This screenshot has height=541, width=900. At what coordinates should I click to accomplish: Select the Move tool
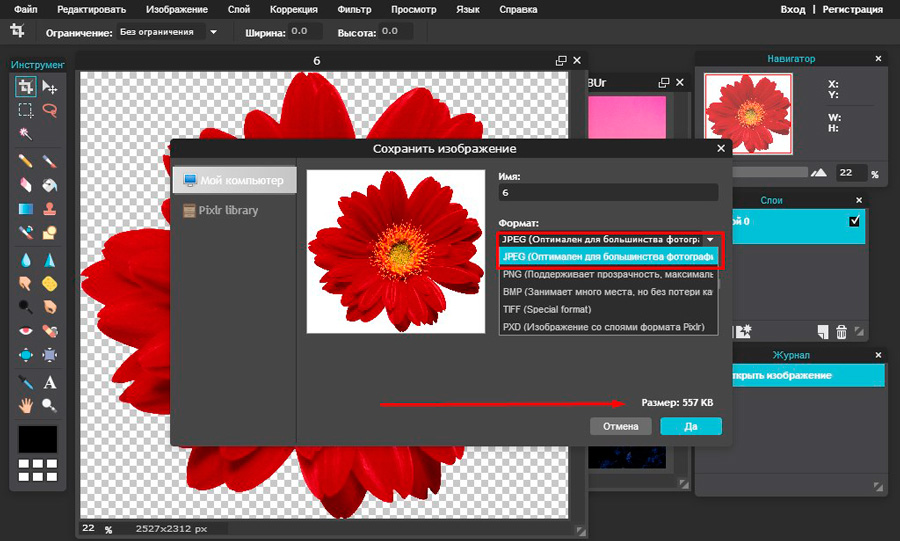[49, 87]
